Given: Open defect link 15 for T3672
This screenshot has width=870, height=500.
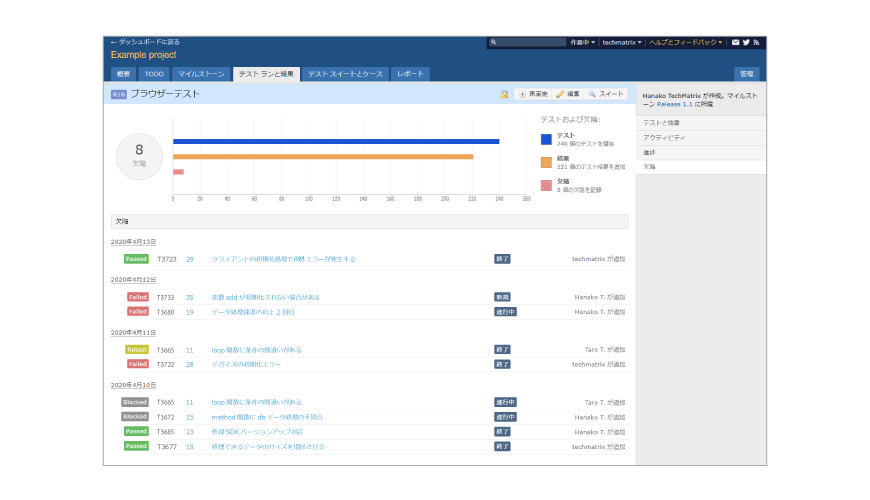Looking at the screenshot, I should click(190, 417).
